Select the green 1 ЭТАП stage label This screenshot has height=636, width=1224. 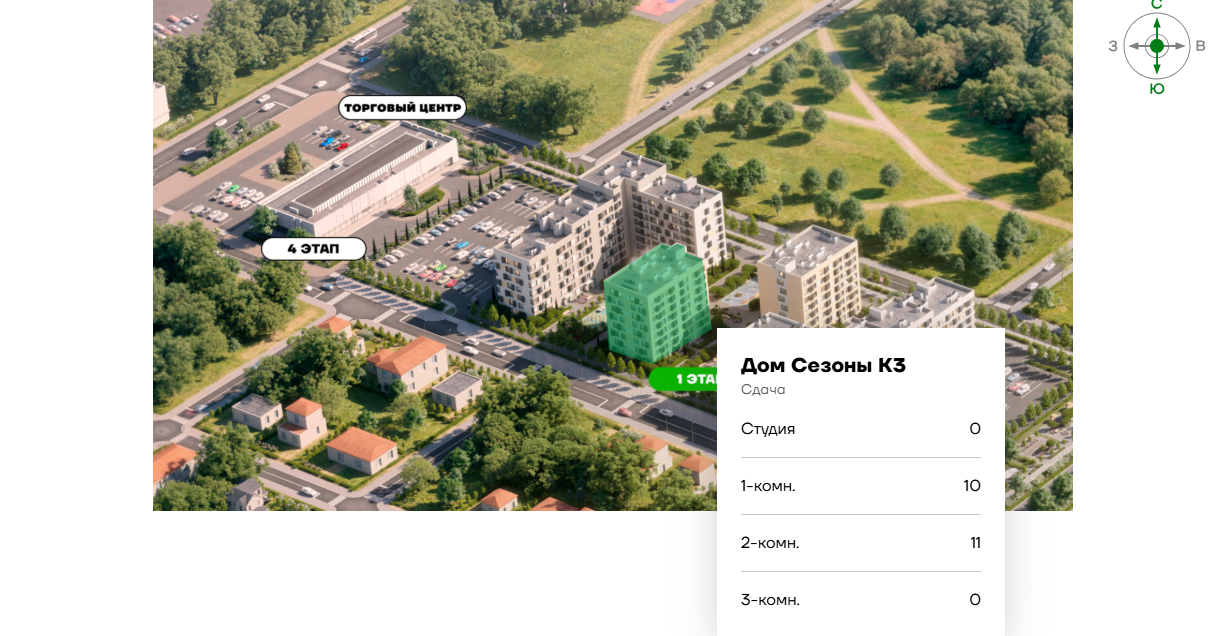pos(685,379)
